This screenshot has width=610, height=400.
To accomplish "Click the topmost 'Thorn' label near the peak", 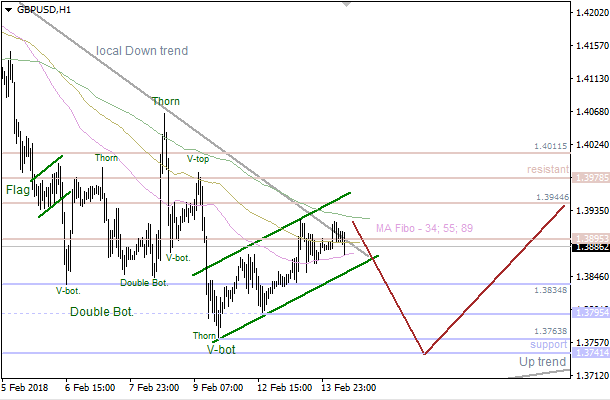I will (166, 101).
